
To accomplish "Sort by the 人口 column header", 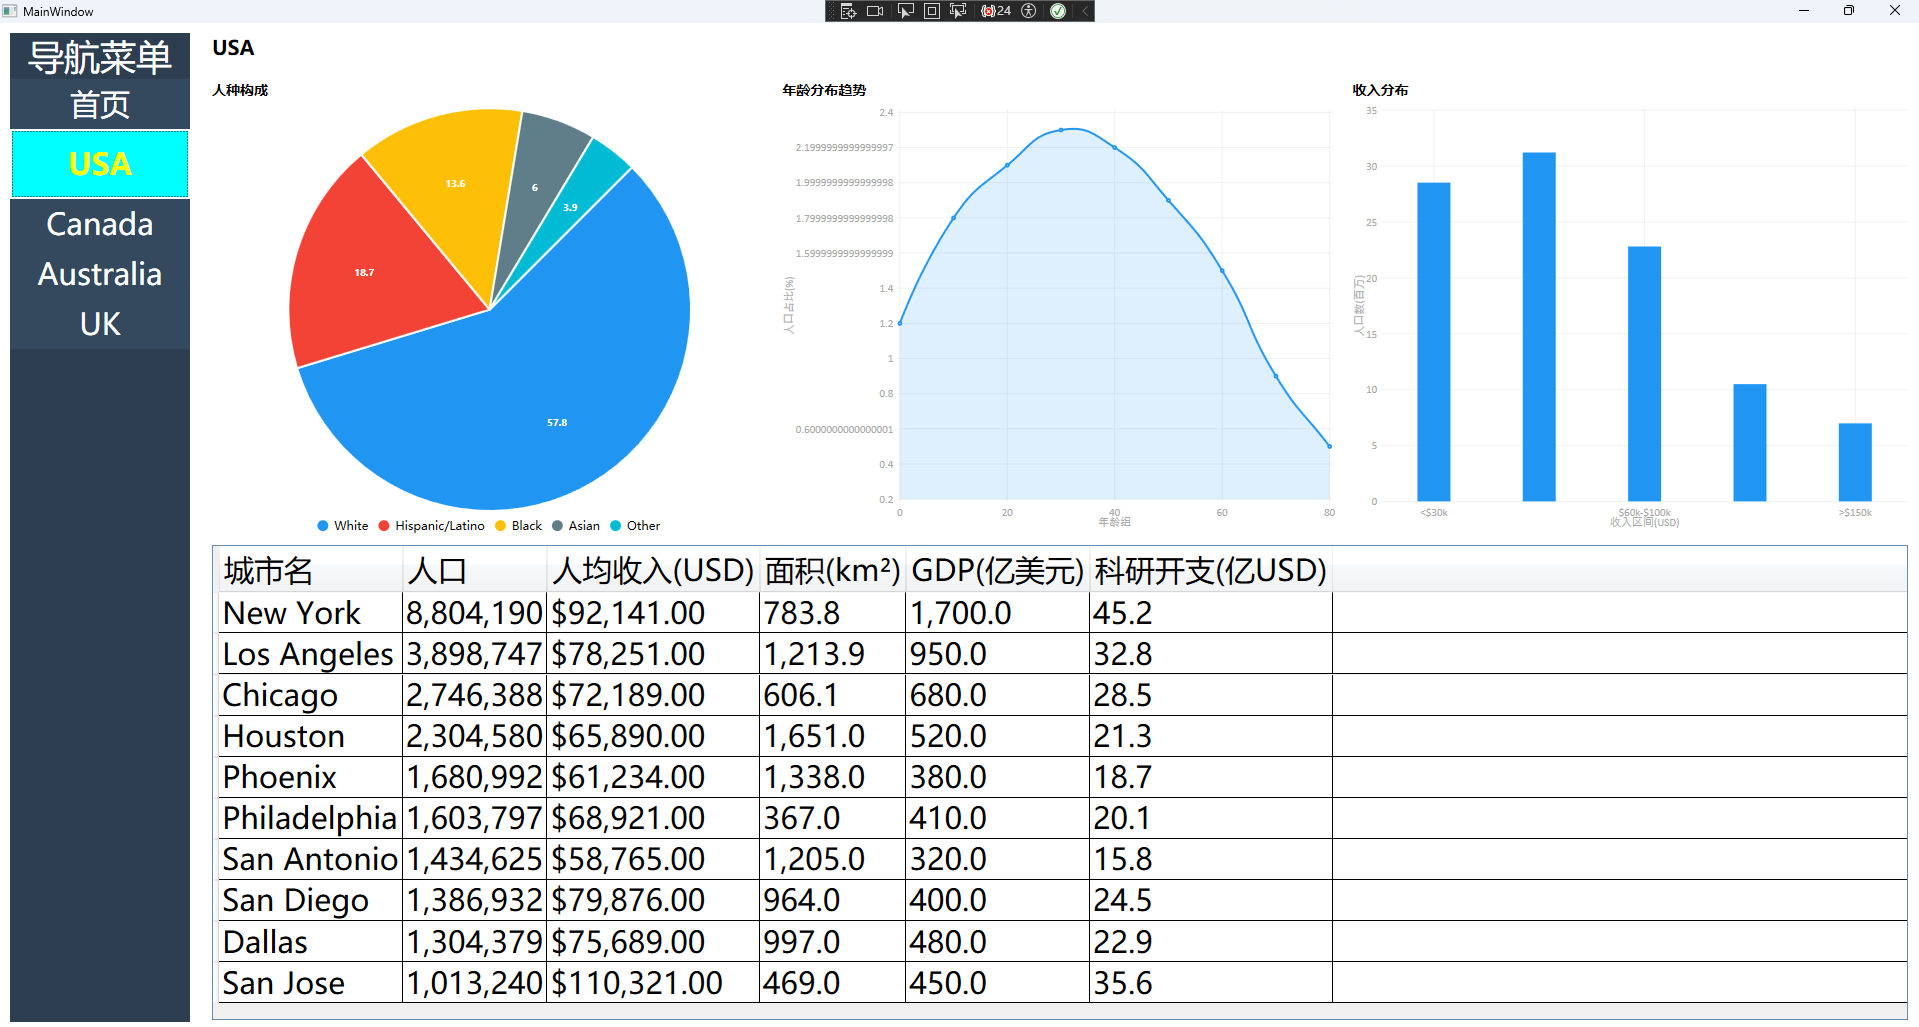I will (475, 570).
